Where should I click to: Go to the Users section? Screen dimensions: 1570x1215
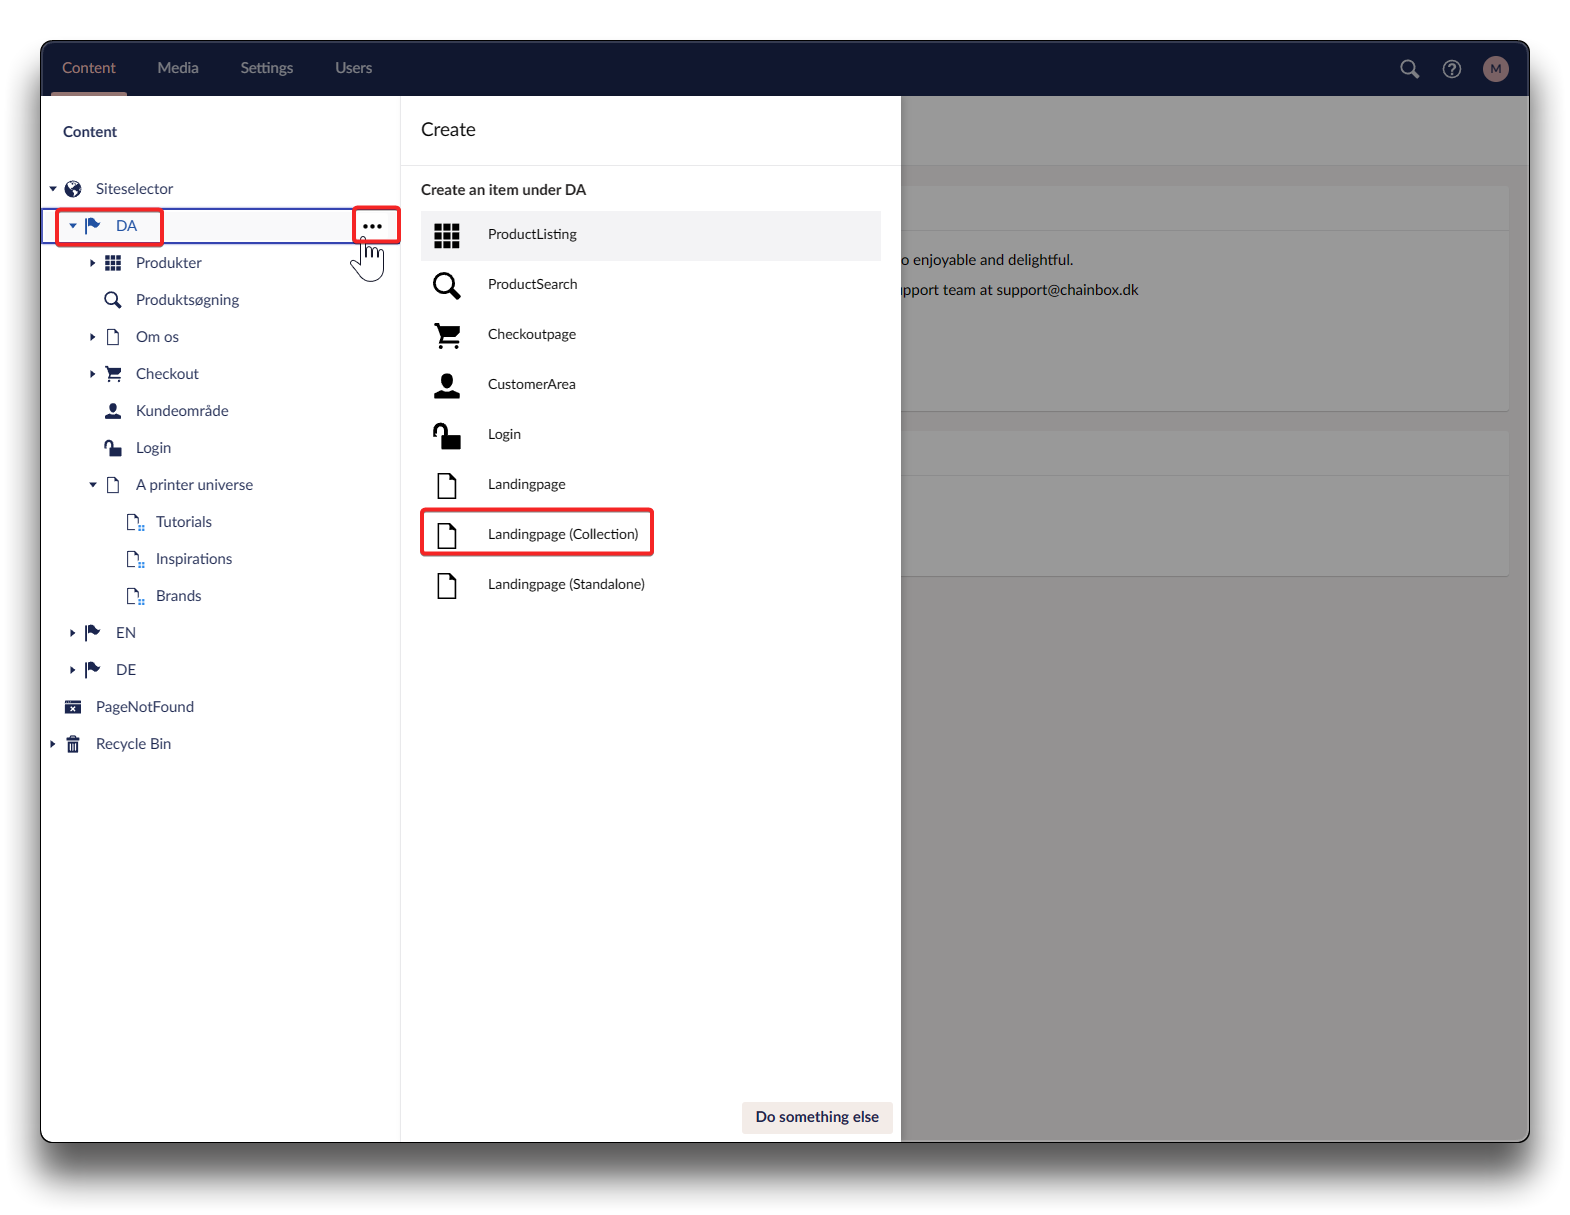click(353, 68)
